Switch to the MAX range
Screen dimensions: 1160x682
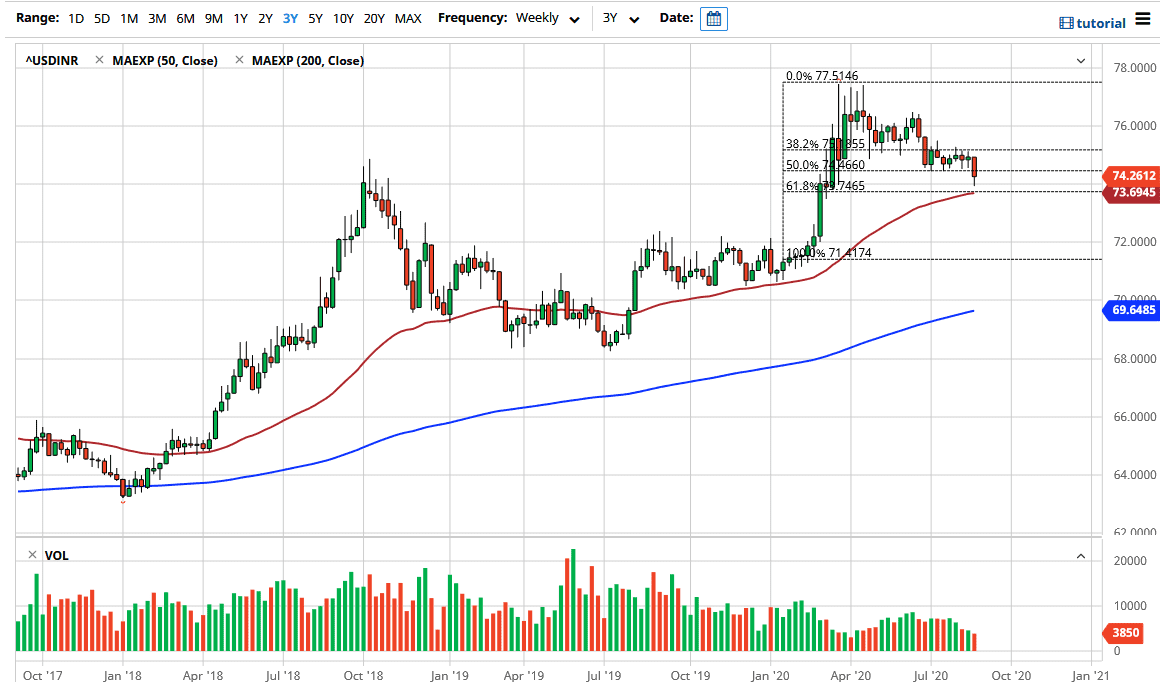point(408,18)
